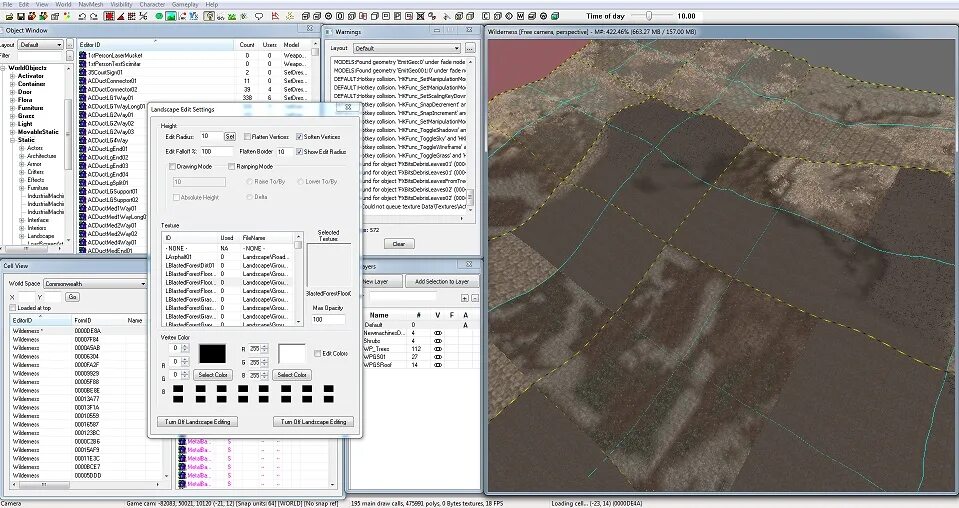Enable the Flatten Vertices checkbox
The height and width of the screenshot is (508, 959).
click(247, 136)
